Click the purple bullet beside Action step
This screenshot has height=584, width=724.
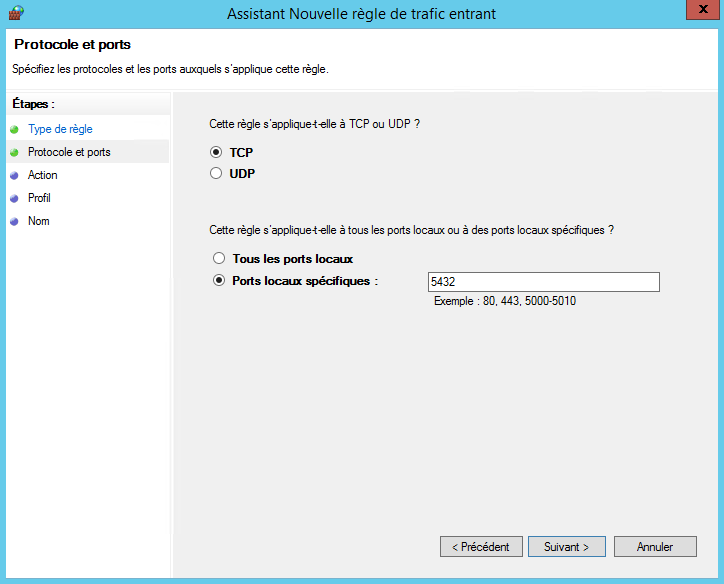tap(14, 175)
